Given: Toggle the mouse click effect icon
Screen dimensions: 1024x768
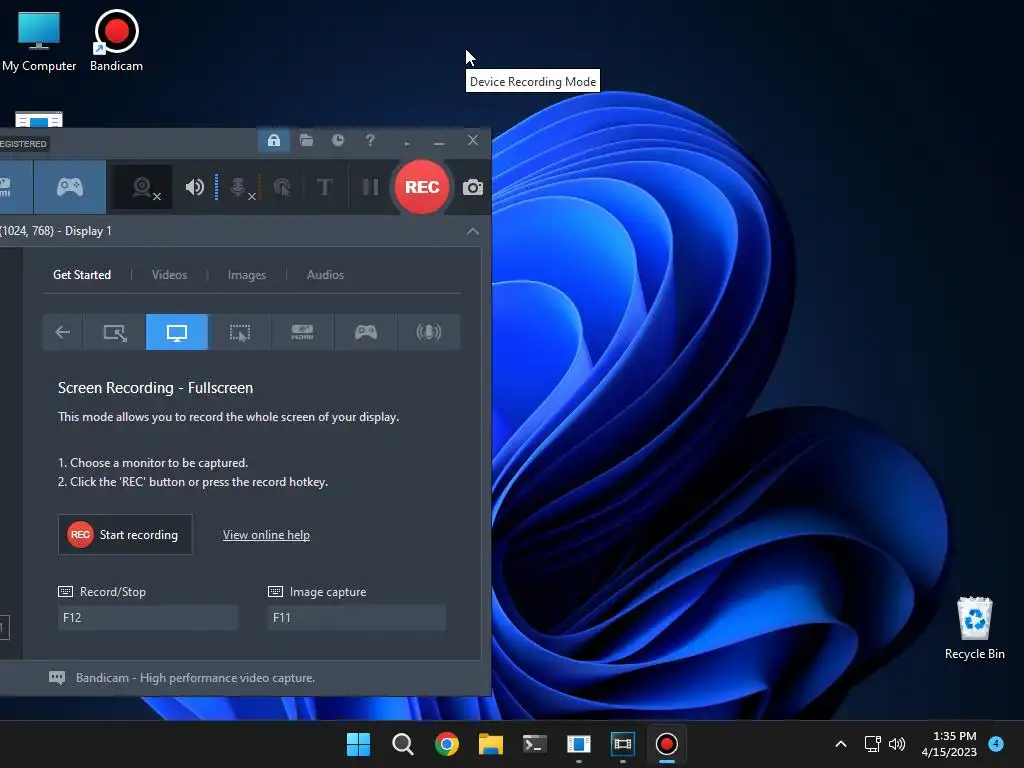Looking at the screenshot, I should coord(282,188).
